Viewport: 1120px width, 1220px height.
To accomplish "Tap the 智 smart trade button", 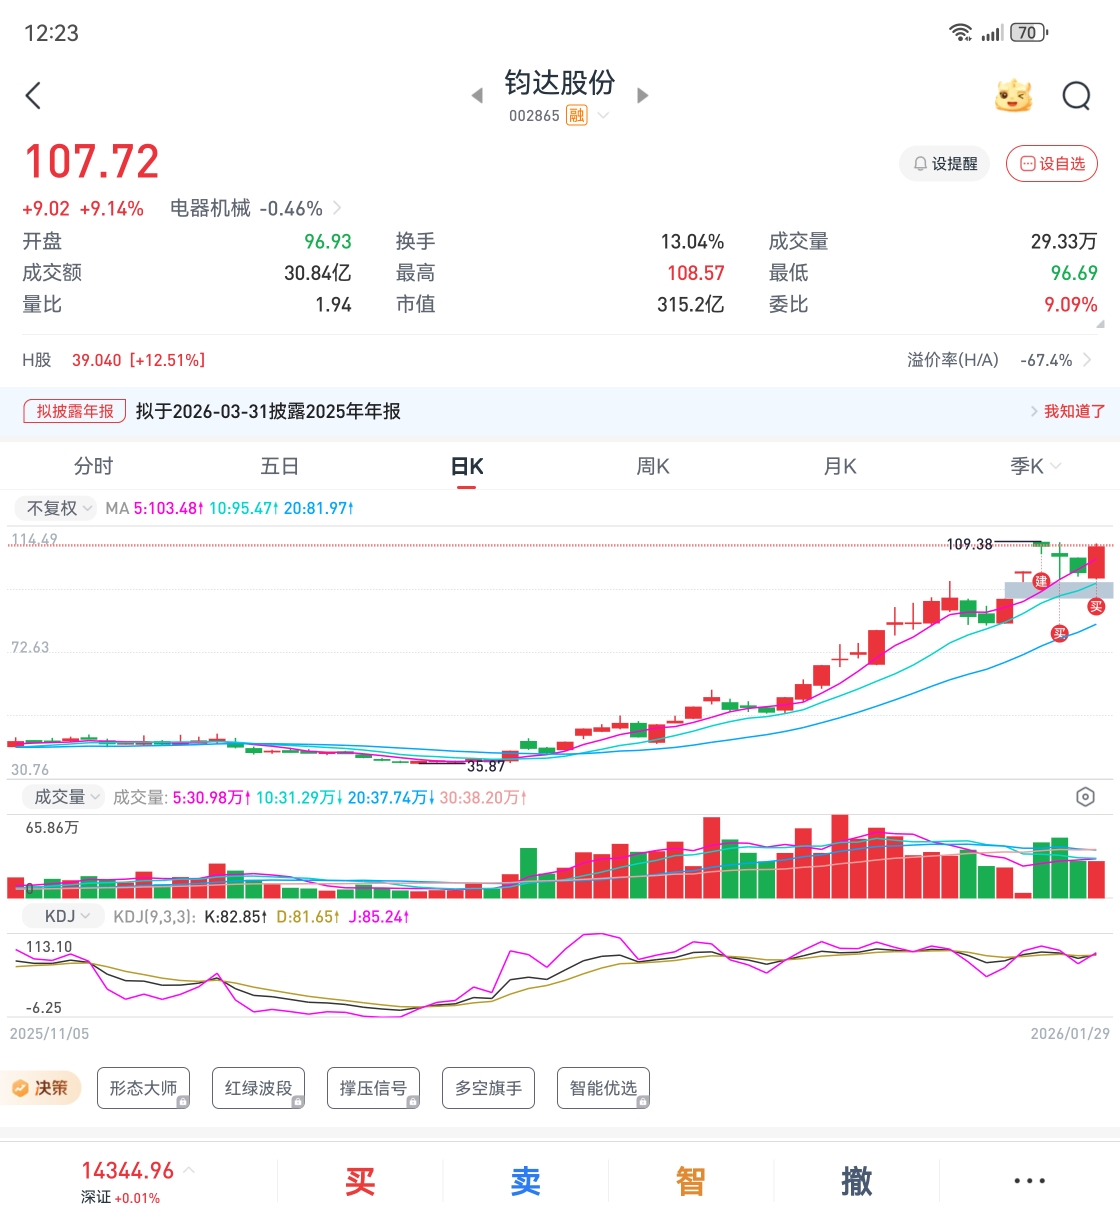I will 691,1181.
